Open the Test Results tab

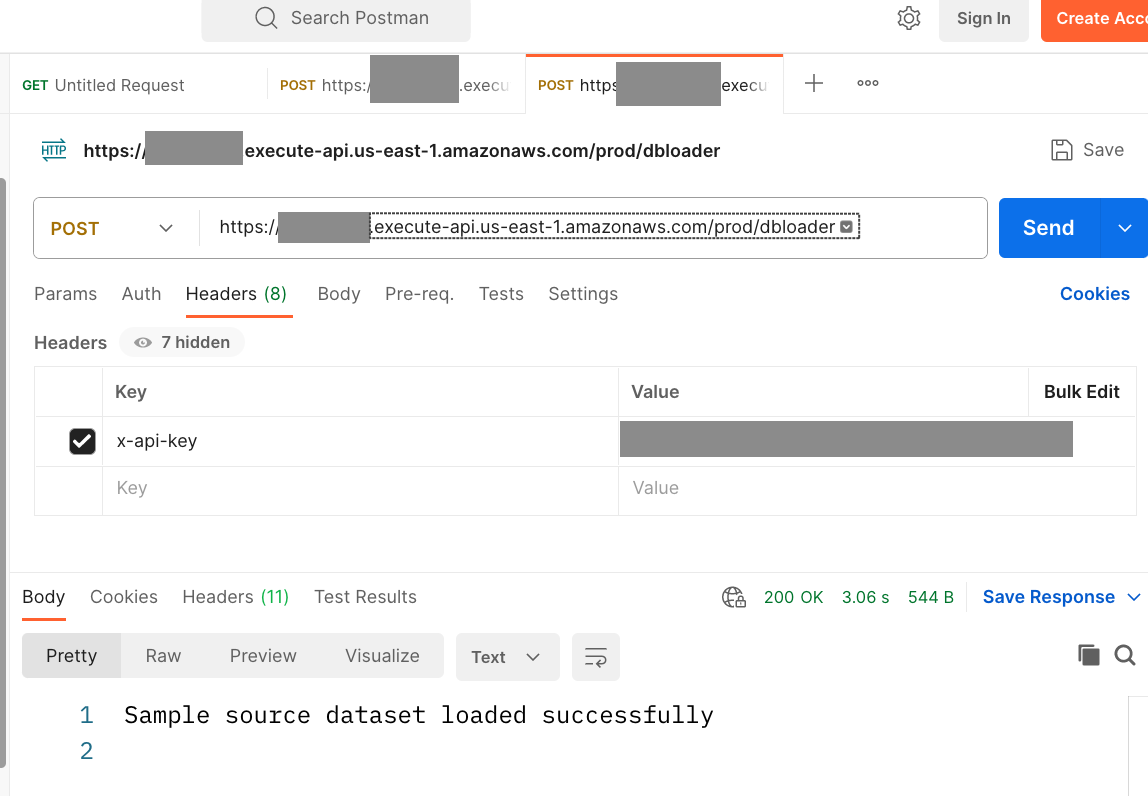click(x=365, y=598)
